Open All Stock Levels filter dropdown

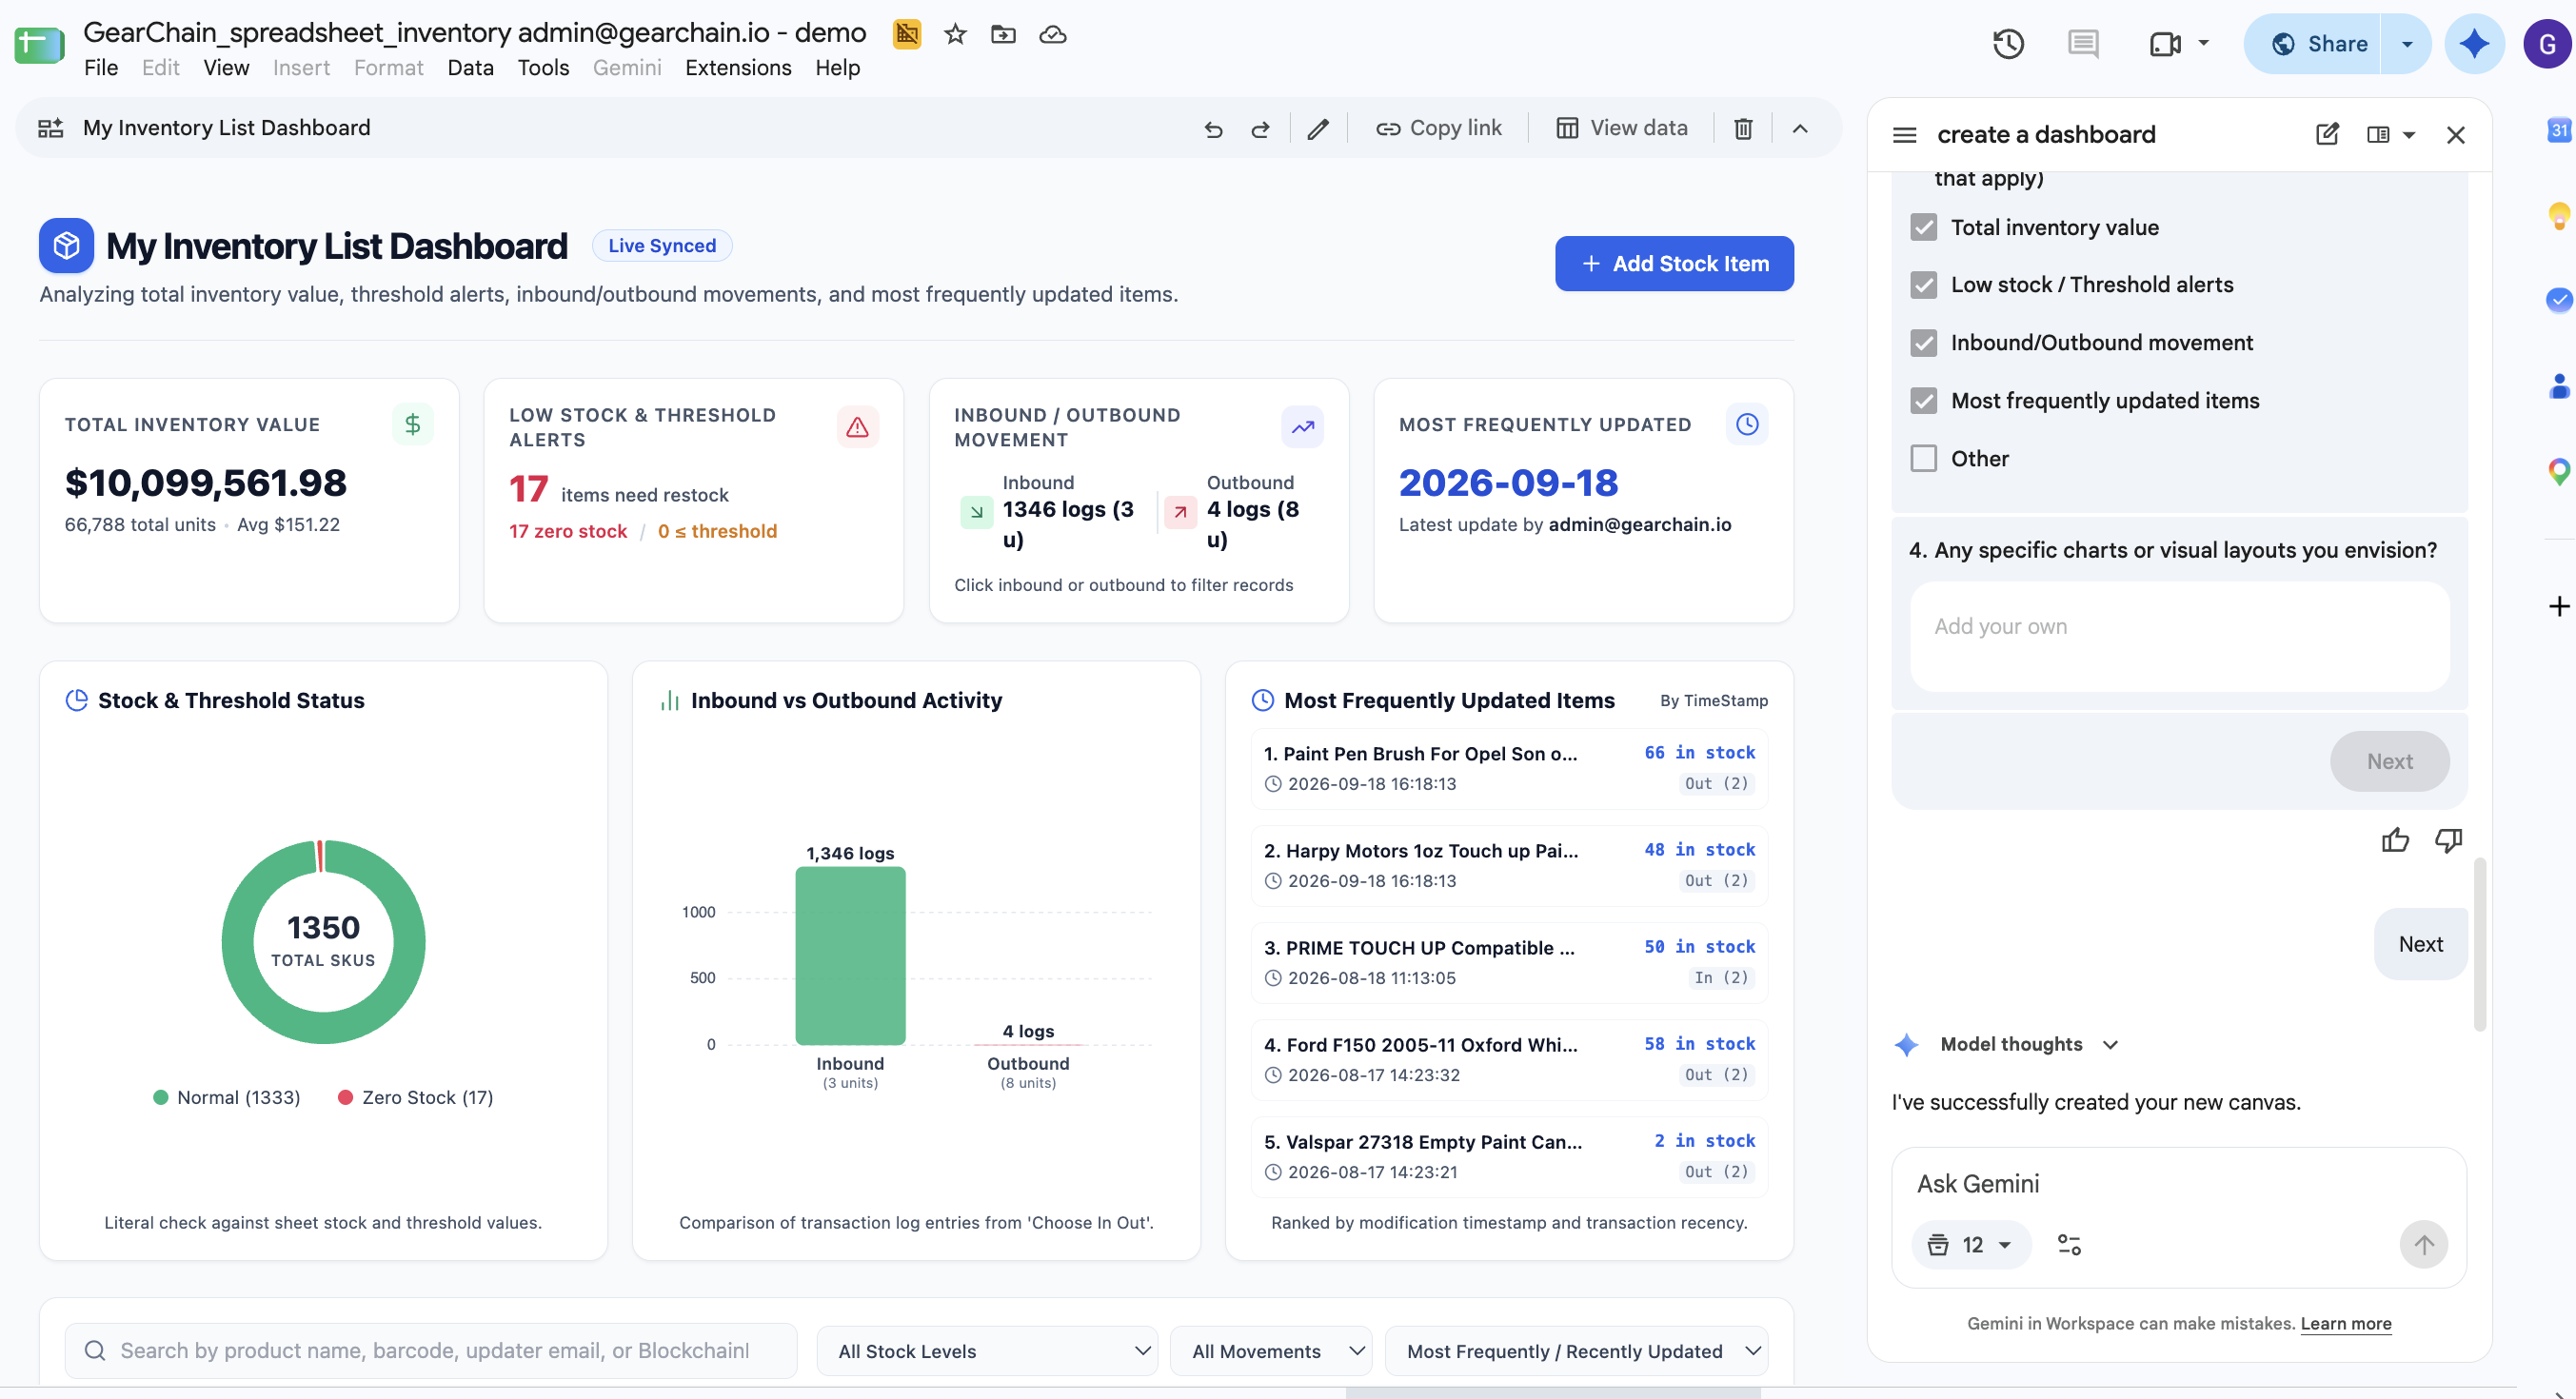coord(988,1352)
